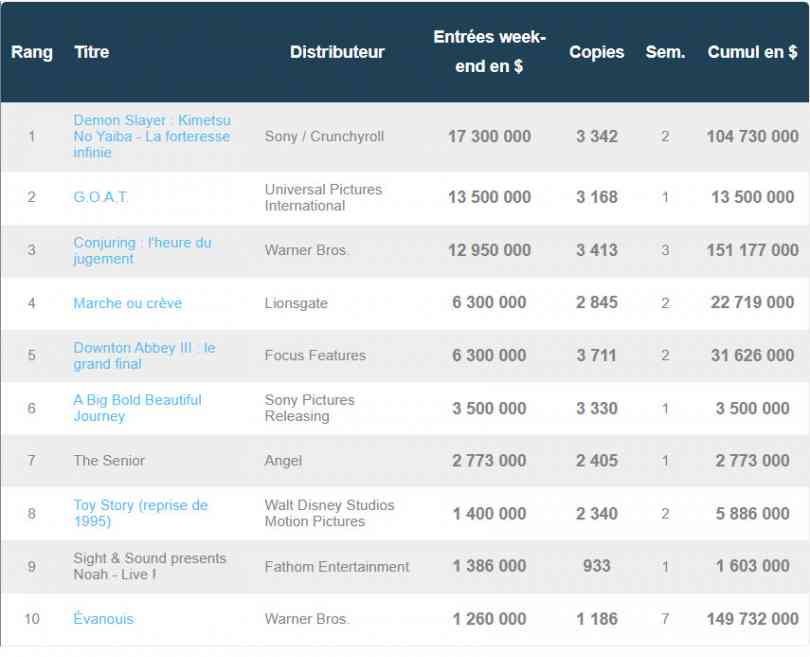
Task: Select the 3 168 copies value
Action: point(597,197)
